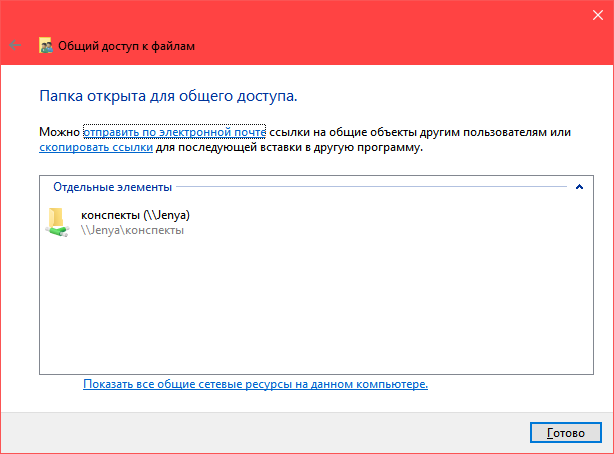Click the Отдельные элементы group header label
Image resolution: width=614 pixels, height=454 pixels.
tap(112, 187)
